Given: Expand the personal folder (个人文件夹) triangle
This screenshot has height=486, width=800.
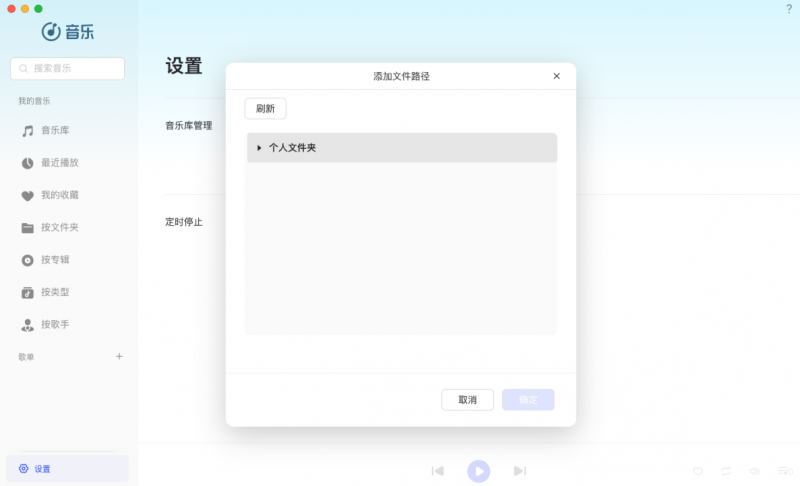Looking at the screenshot, I should [259, 148].
